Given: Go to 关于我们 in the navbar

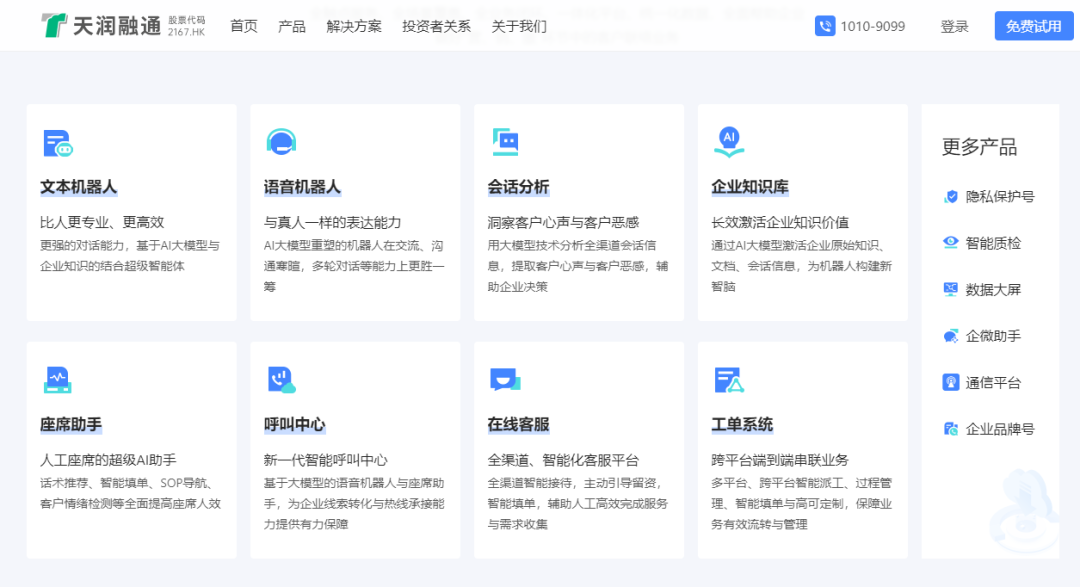Looking at the screenshot, I should tap(519, 26).
